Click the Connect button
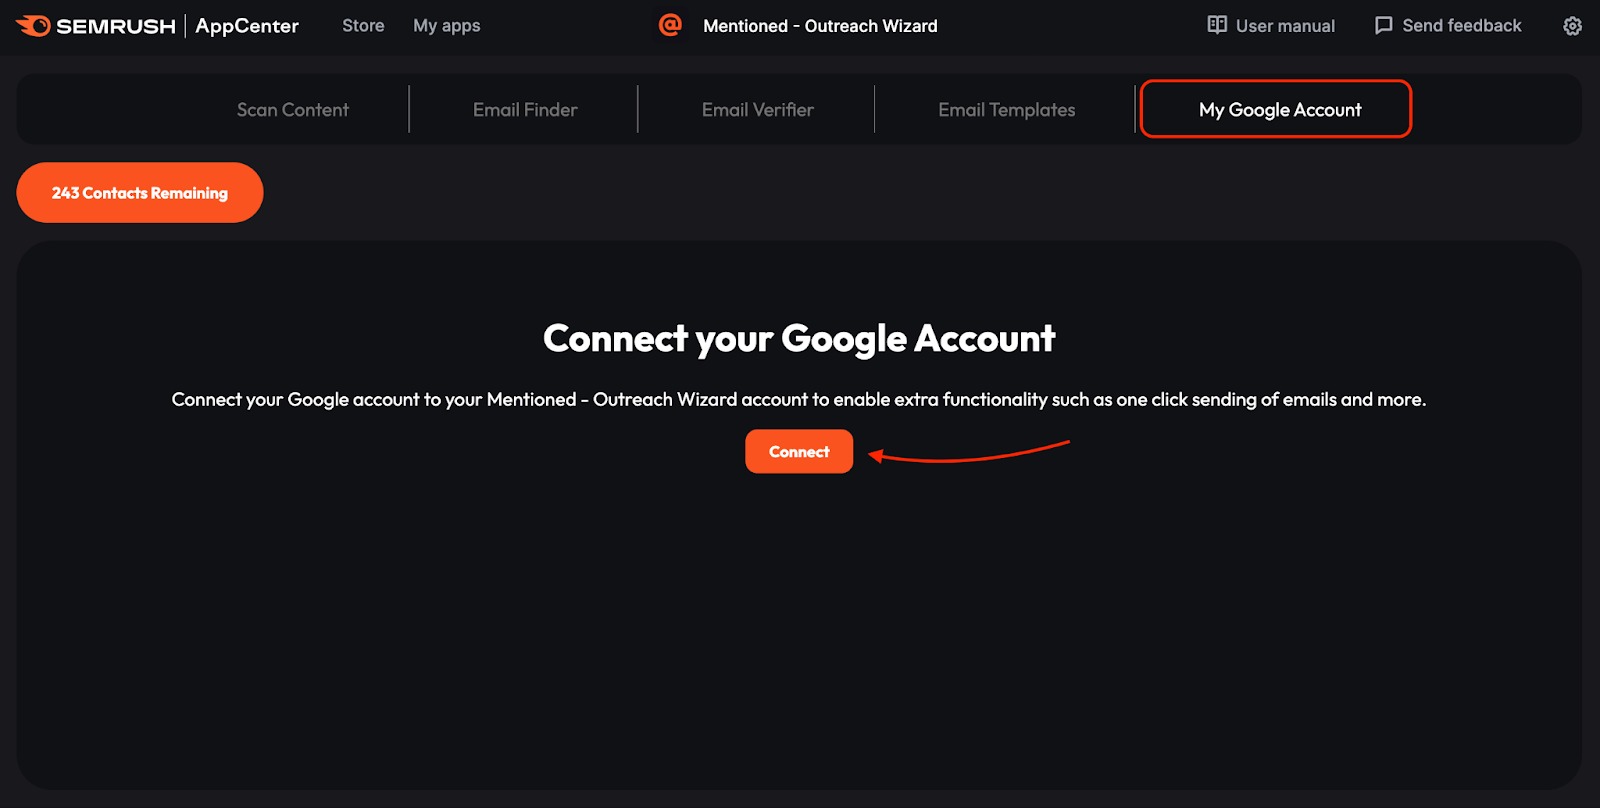The image size is (1600, 808). (798, 451)
